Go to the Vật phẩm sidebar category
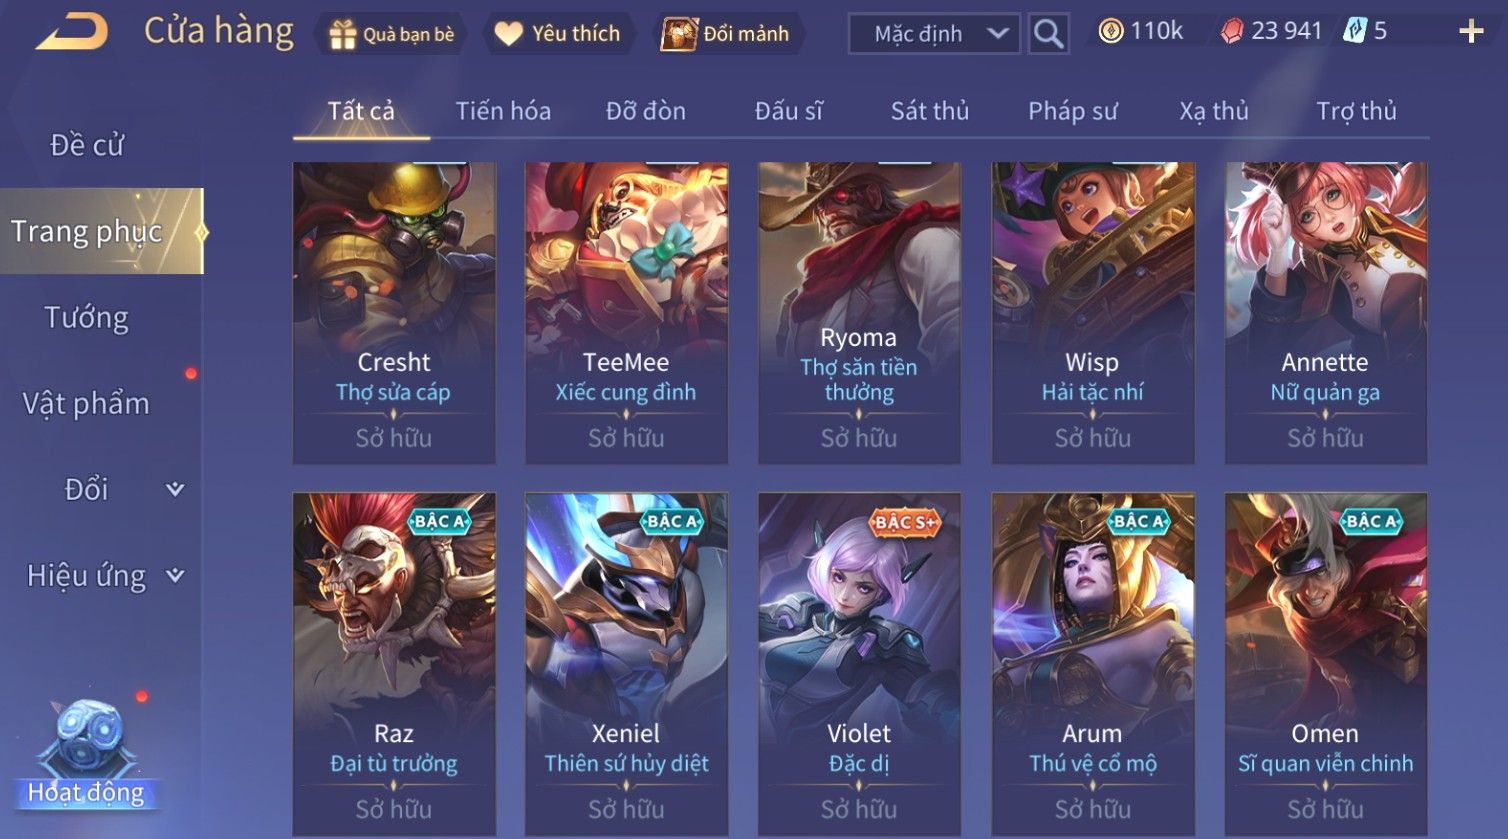 click(x=87, y=403)
